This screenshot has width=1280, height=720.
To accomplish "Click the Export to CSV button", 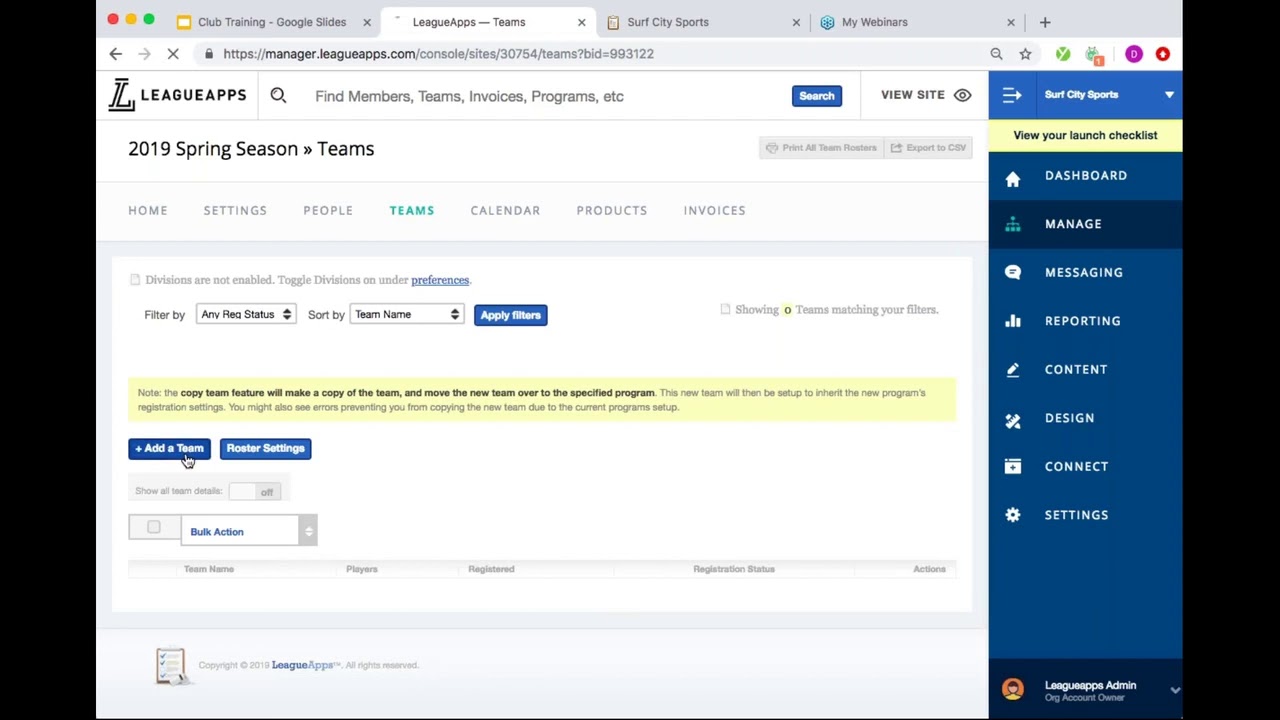I will 928,148.
